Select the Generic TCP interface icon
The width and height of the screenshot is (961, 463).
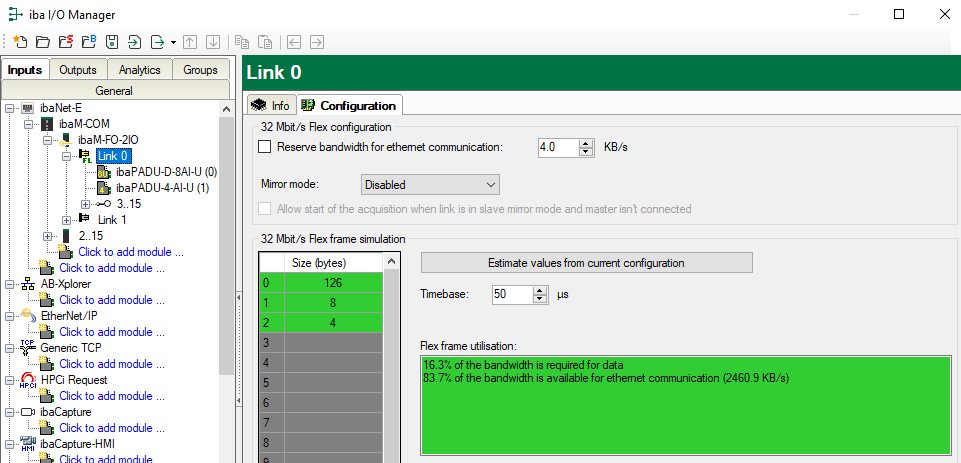coord(28,348)
